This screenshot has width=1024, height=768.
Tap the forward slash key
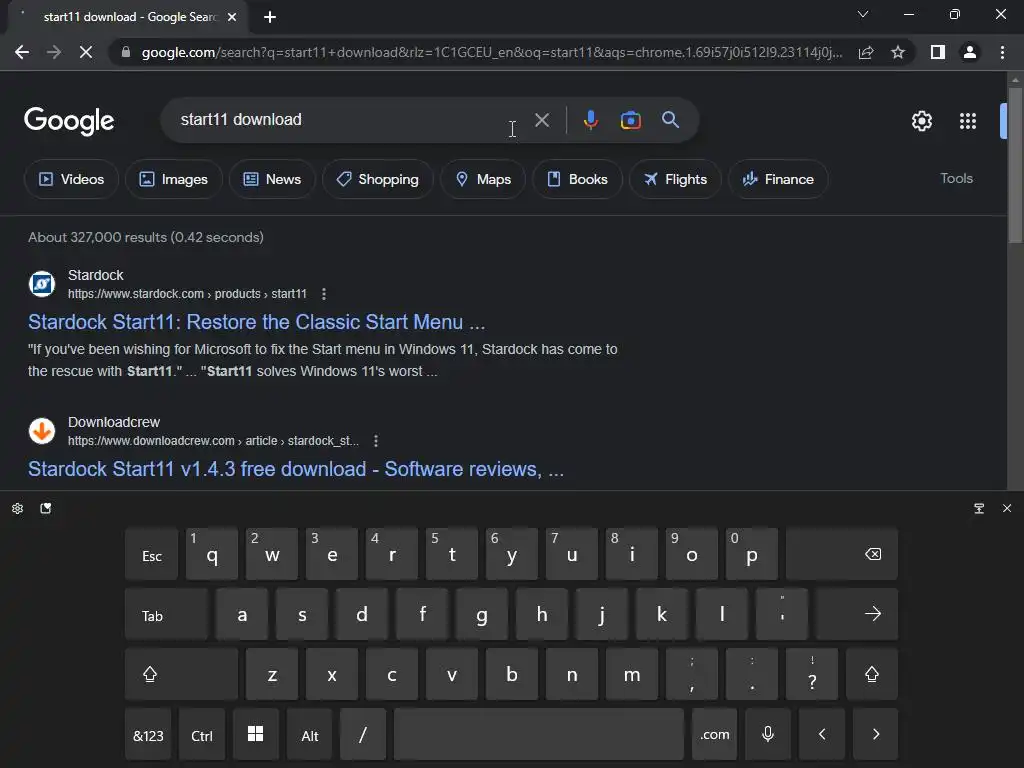pyautogui.click(x=363, y=735)
